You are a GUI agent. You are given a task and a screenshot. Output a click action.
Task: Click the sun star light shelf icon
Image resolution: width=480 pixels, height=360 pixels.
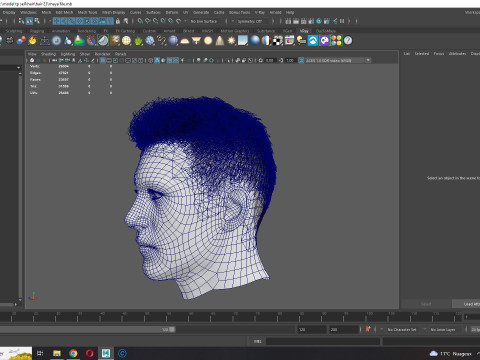[x=231, y=41]
